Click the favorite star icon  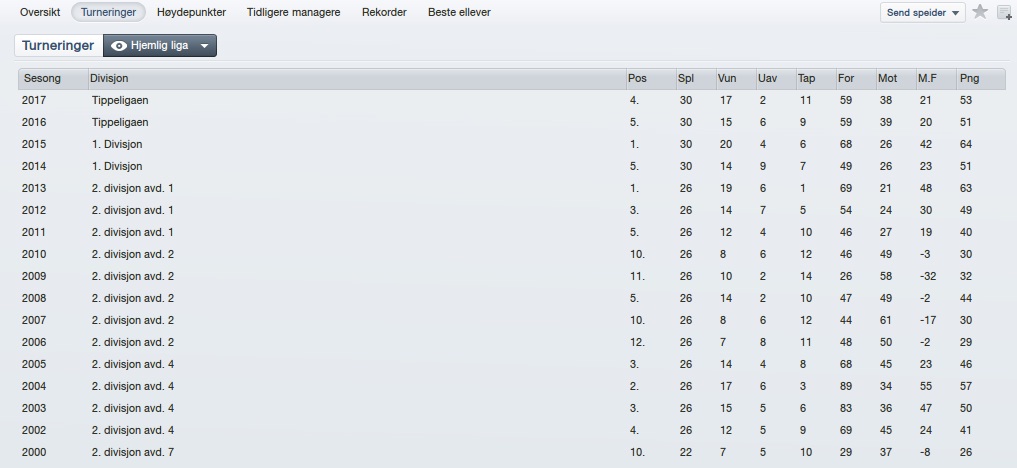coord(980,12)
